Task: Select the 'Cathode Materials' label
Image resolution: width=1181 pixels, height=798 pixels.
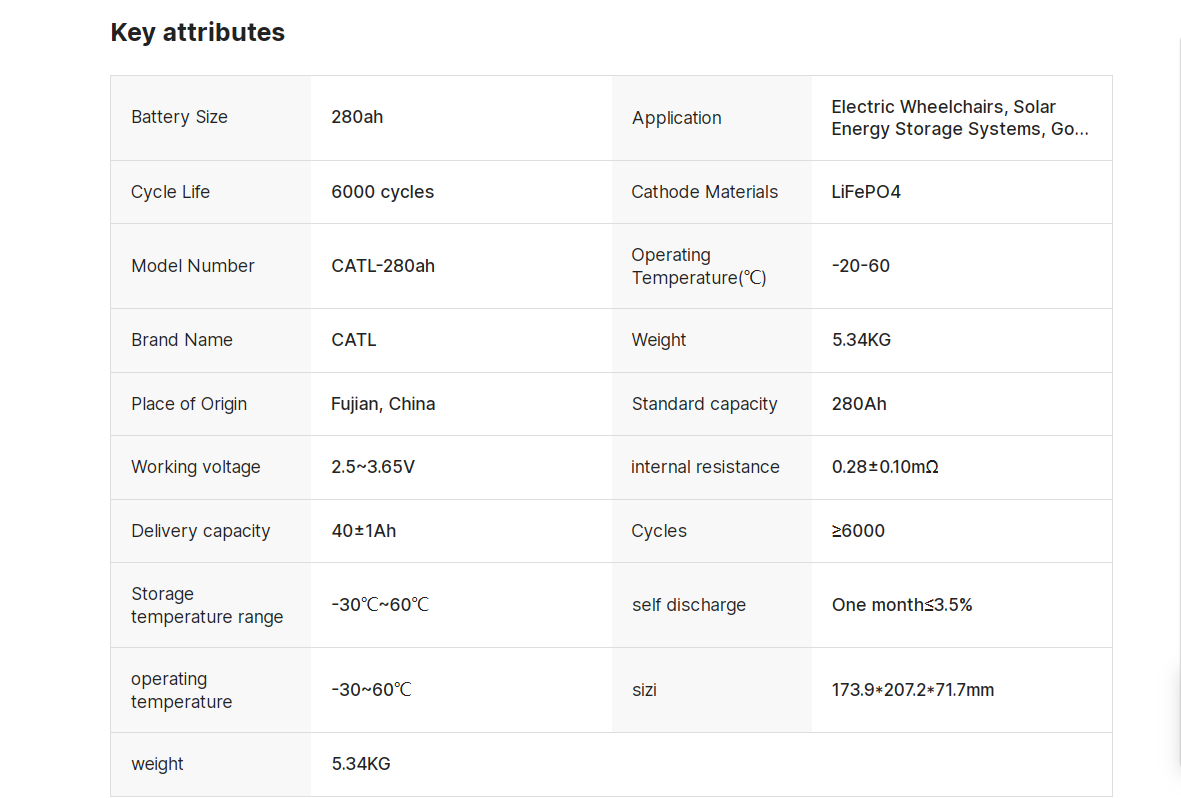Action: (704, 192)
